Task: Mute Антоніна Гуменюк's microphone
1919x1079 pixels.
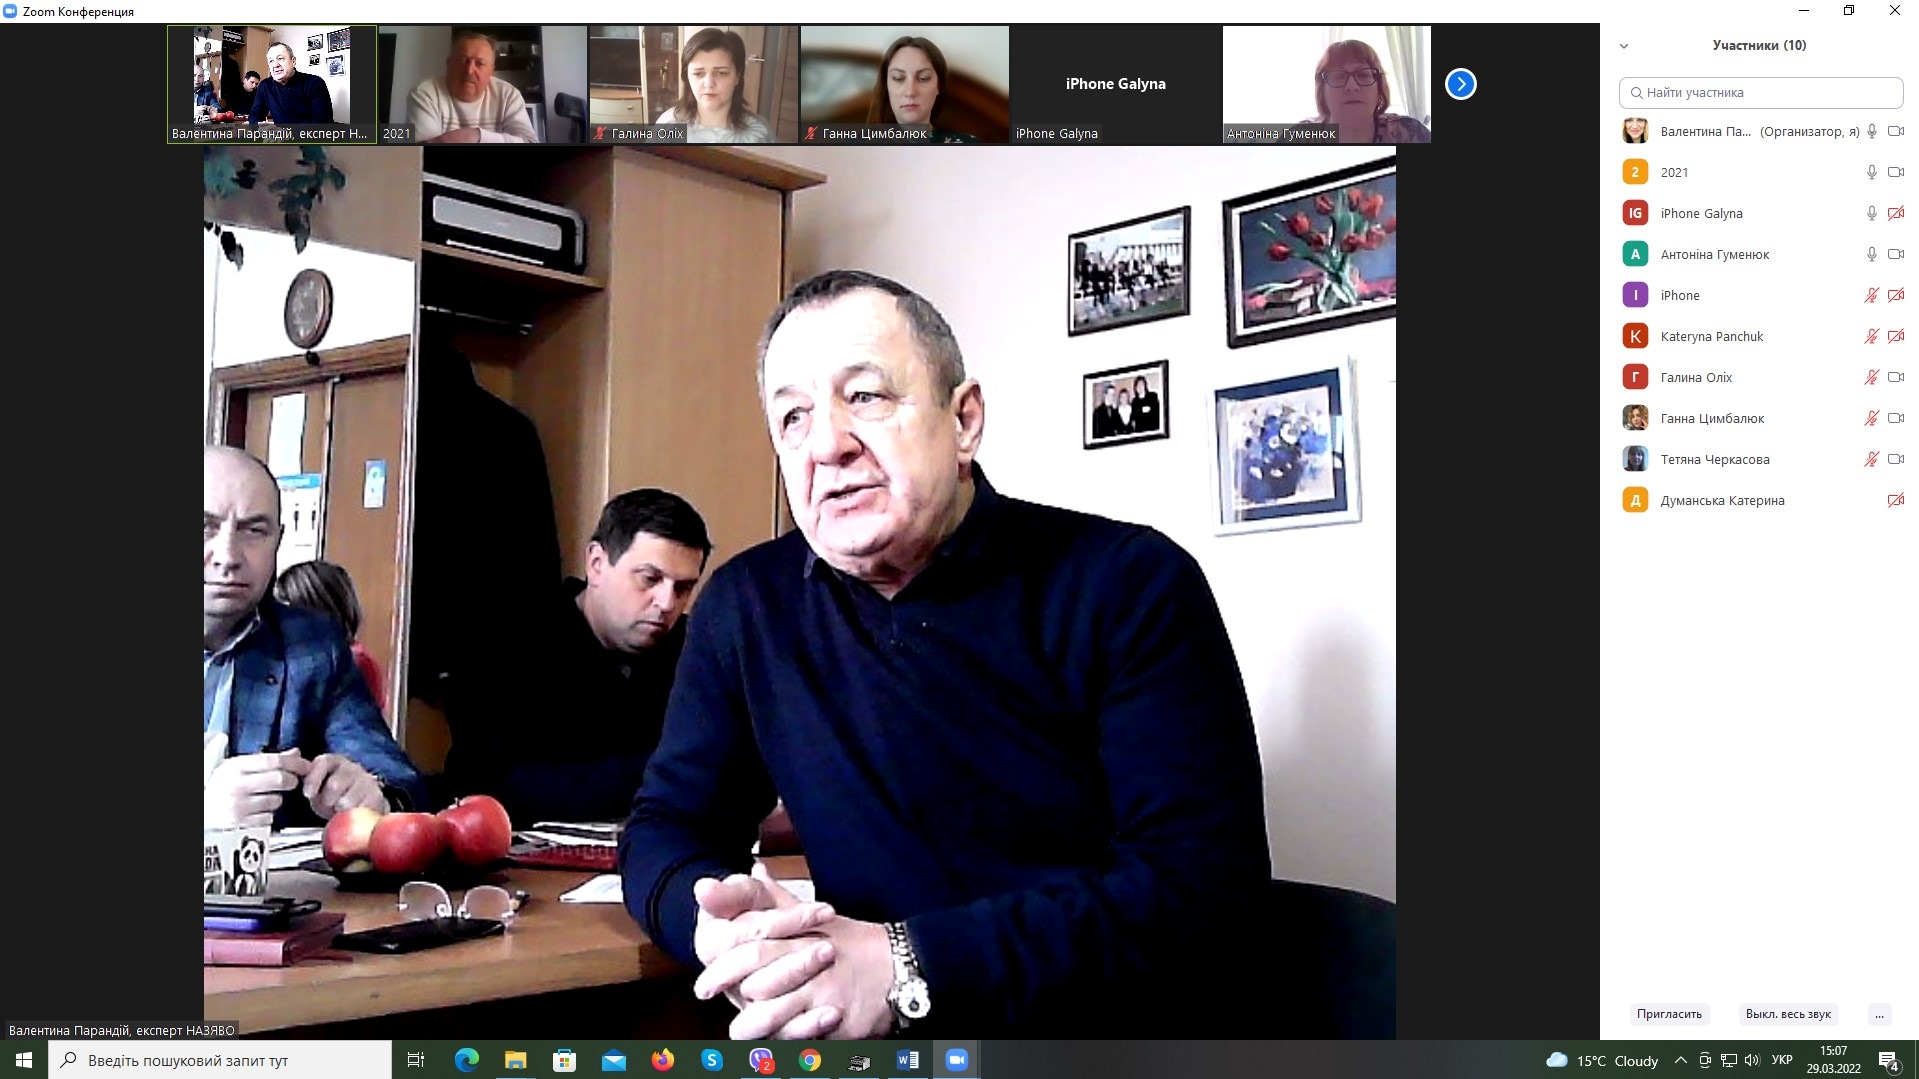Action: pos(1872,254)
